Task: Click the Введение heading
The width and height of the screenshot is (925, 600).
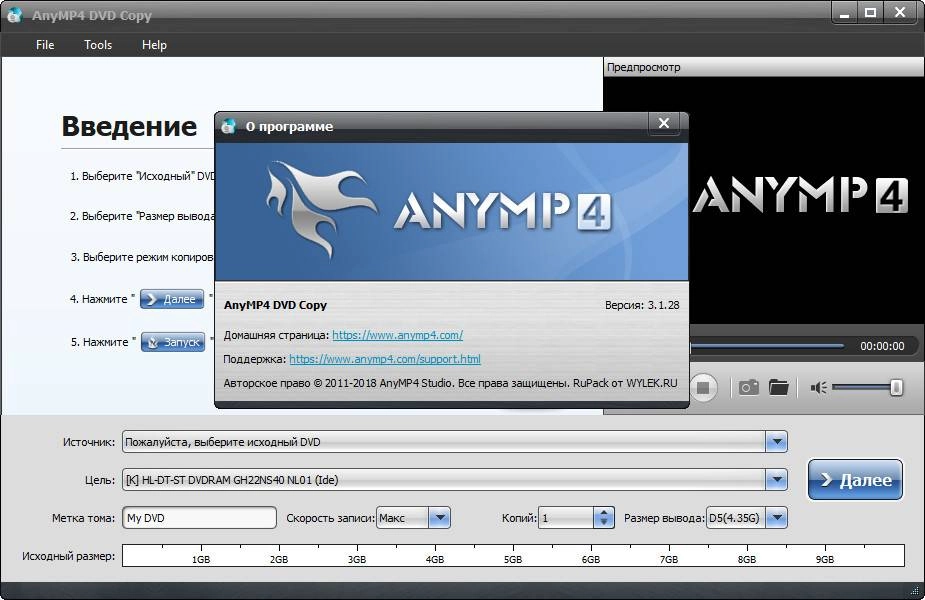Action: pos(129,126)
